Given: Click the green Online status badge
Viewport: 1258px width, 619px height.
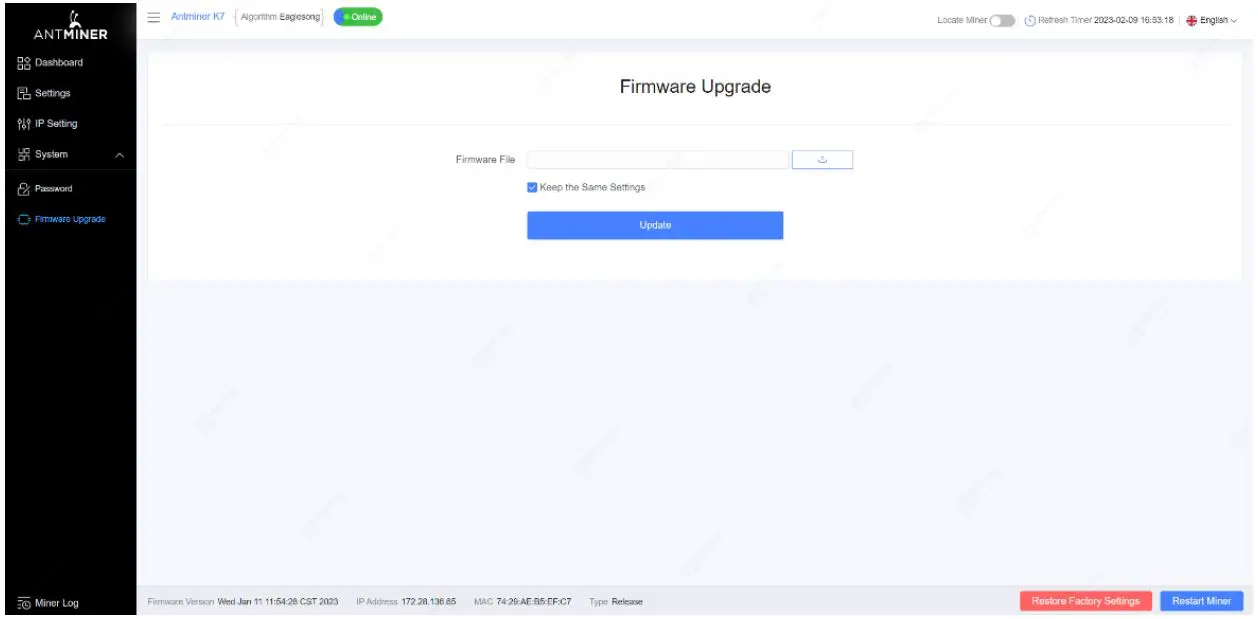Looking at the screenshot, I should 358,17.
